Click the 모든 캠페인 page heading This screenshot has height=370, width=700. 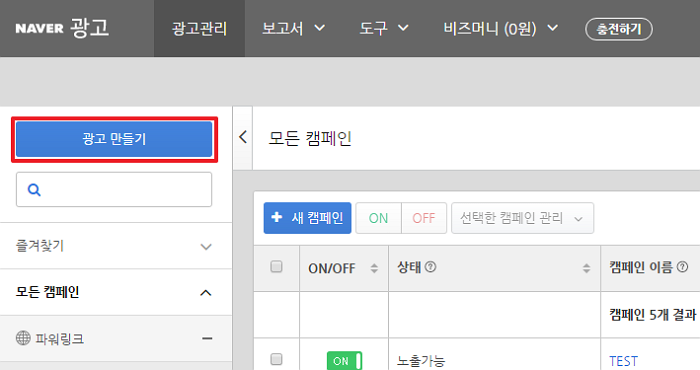click(310, 138)
